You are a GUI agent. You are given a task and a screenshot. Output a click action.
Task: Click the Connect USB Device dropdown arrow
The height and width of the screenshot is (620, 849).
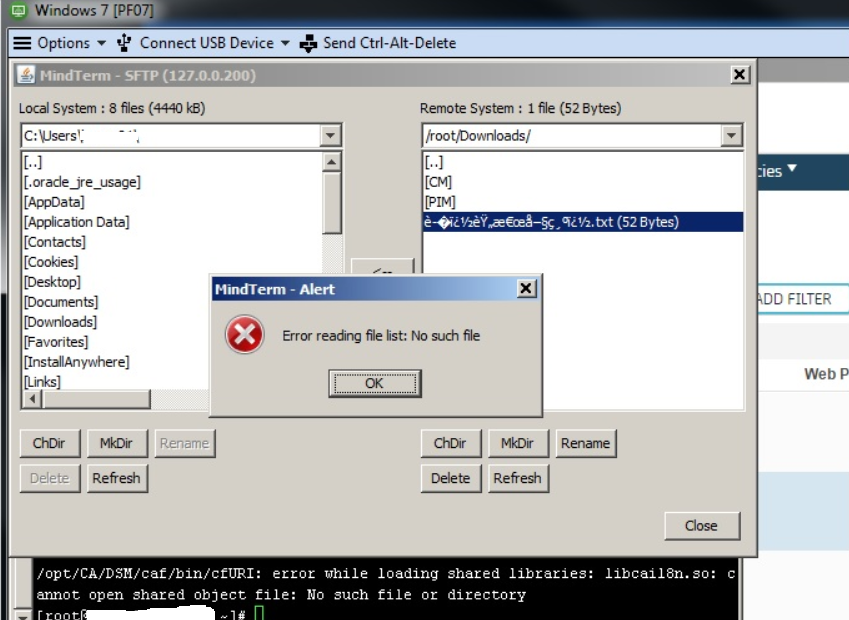[285, 43]
